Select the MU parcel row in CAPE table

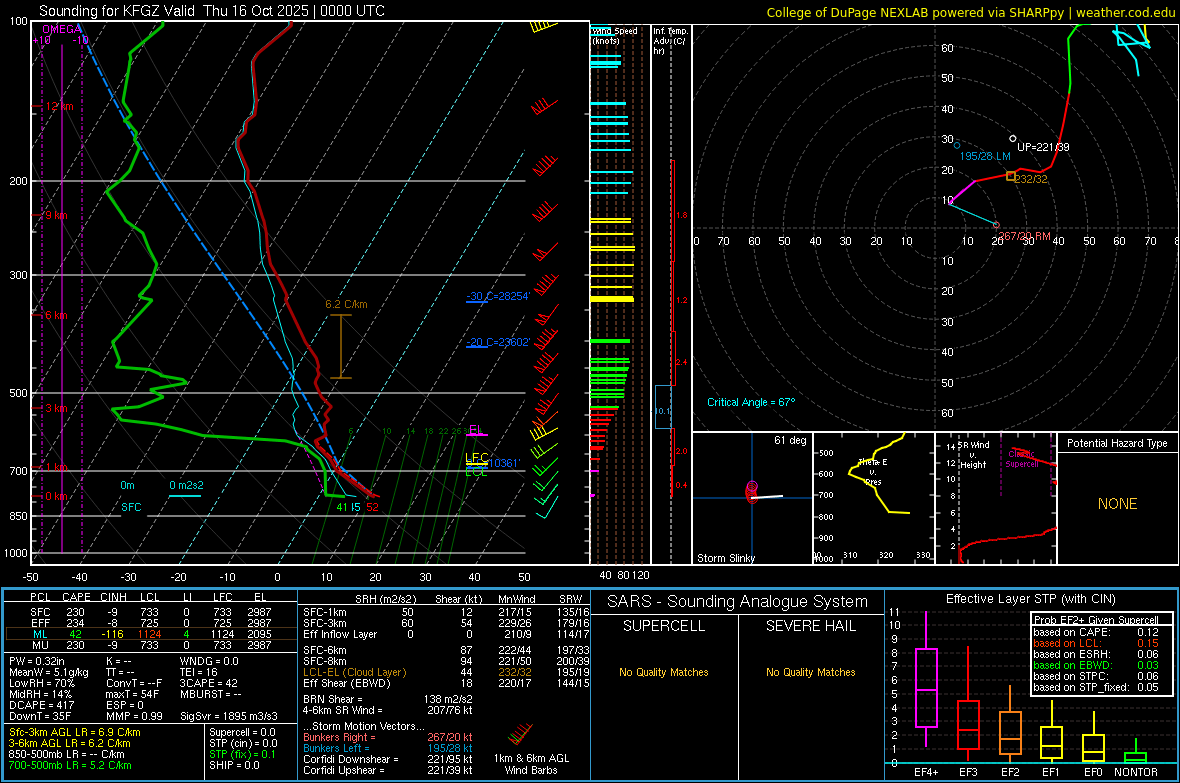pyautogui.click(x=150, y=644)
